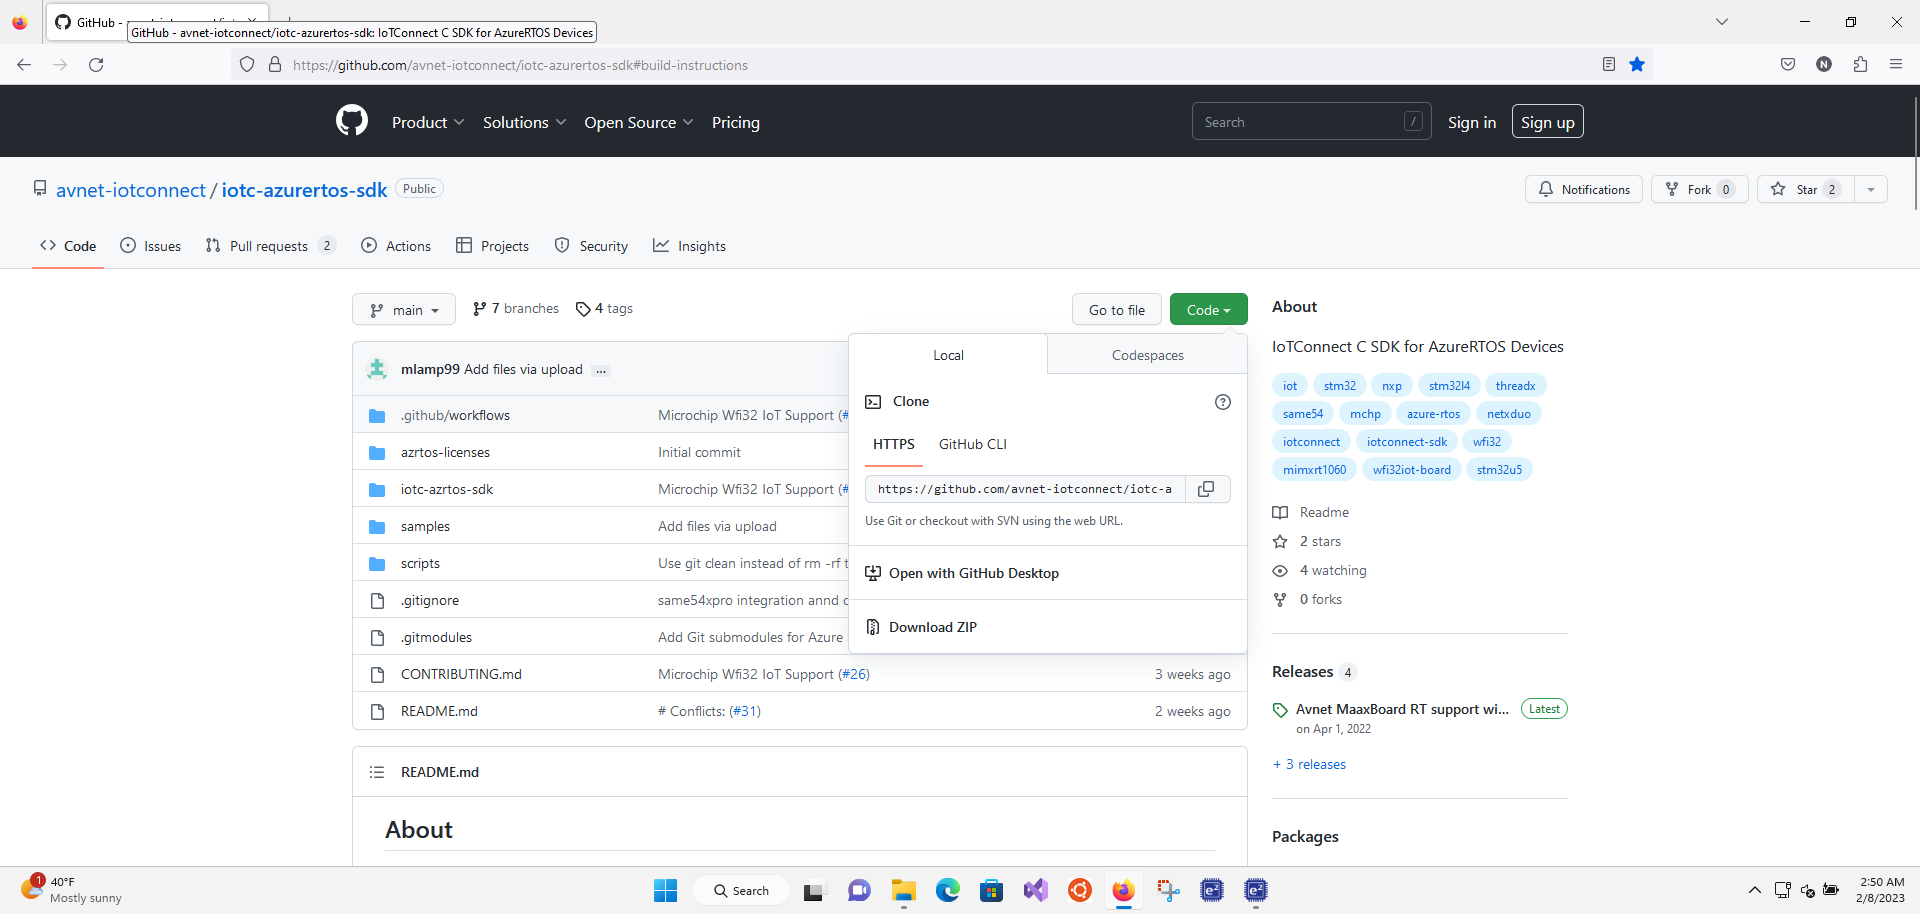Screen dimensions: 1920x914
Task: Toggle Reader View icon in address bar
Action: [1608, 65]
